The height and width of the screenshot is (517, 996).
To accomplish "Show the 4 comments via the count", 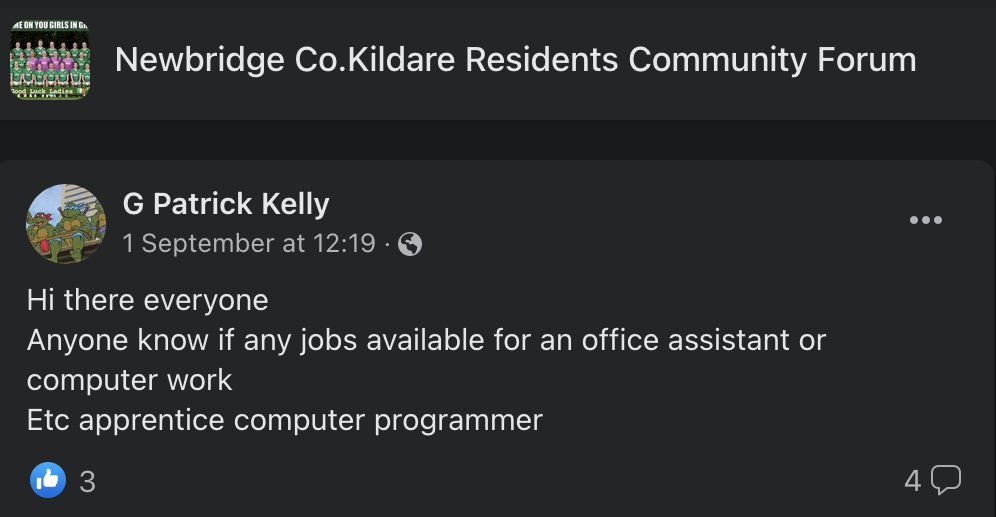I will tap(912, 482).
